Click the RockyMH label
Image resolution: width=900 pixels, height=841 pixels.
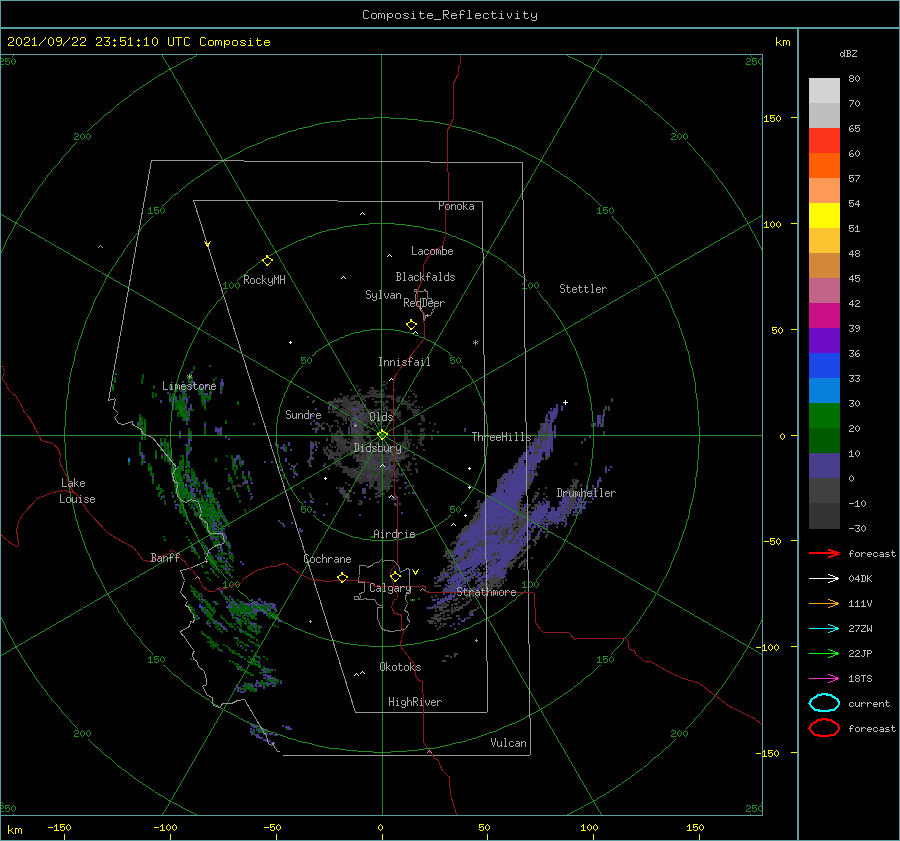coord(264,280)
